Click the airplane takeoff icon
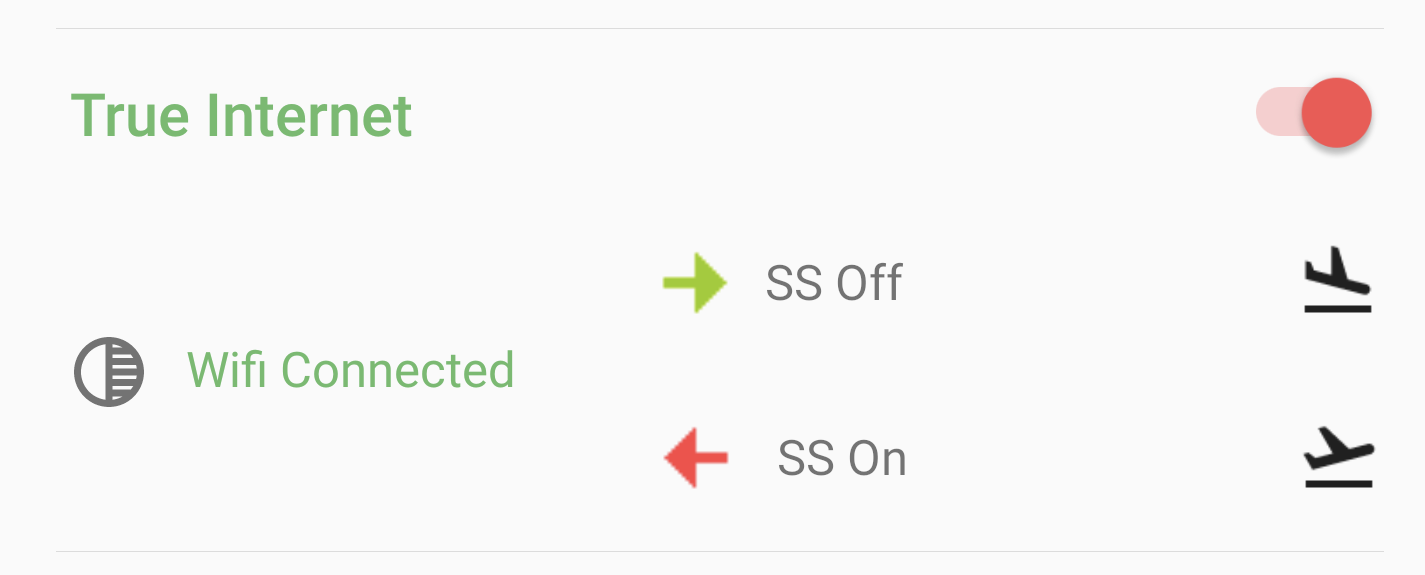 click(1338, 459)
